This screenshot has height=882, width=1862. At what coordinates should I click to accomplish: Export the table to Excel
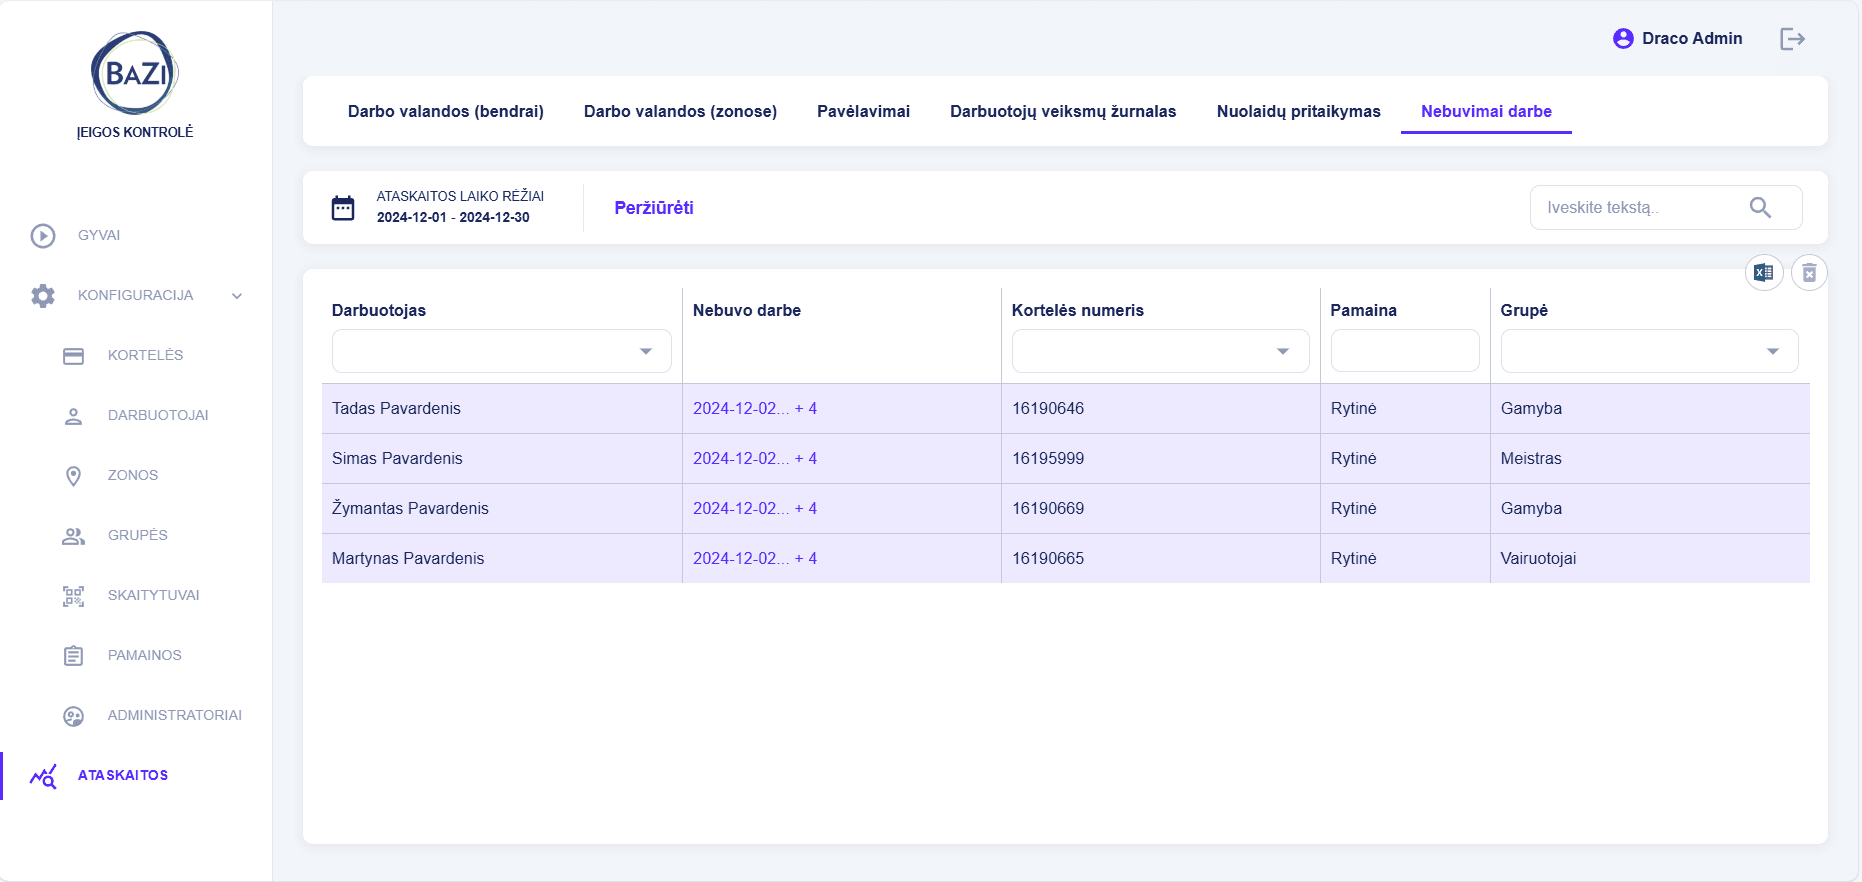click(x=1764, y=272)
